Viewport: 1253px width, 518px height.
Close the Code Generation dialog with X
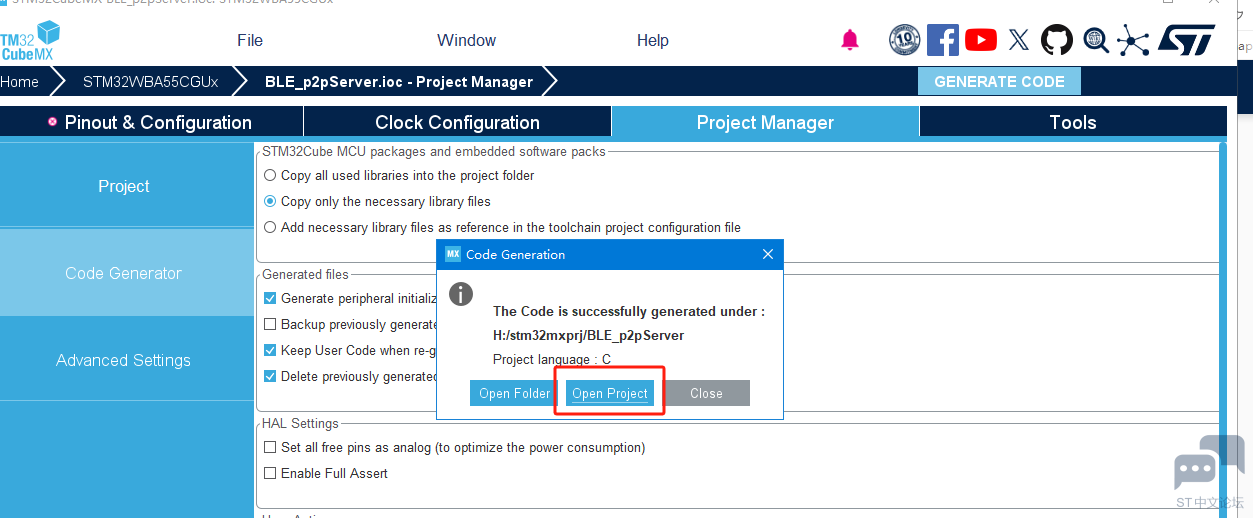point(768,254)
